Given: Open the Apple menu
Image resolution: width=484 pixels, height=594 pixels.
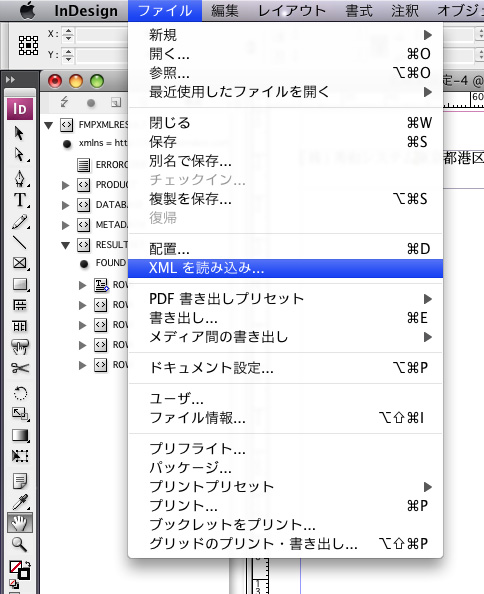Looking at the screenshot, I should tap(27, 10).
